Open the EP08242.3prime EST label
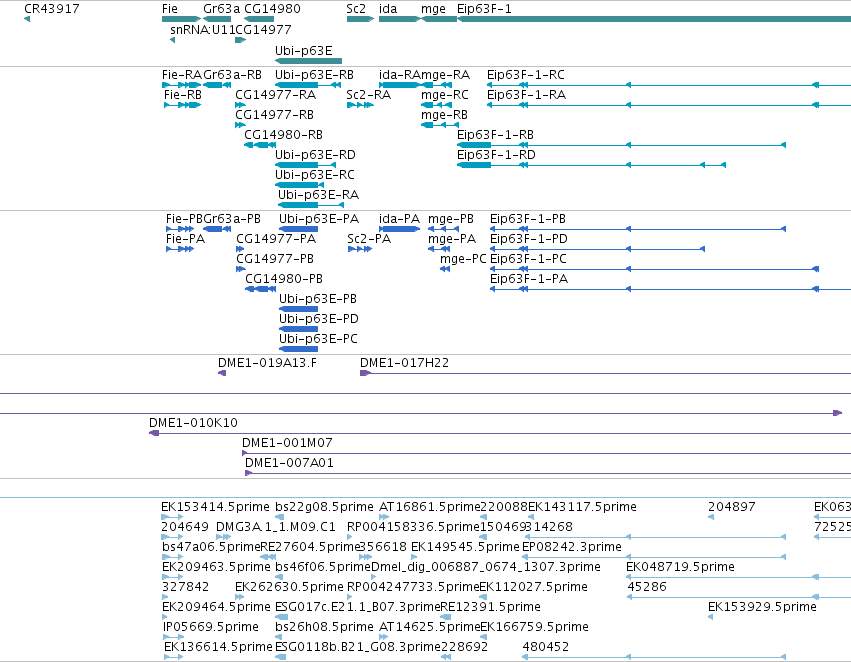This screenshot has height=662, width=851. point(571,547)
